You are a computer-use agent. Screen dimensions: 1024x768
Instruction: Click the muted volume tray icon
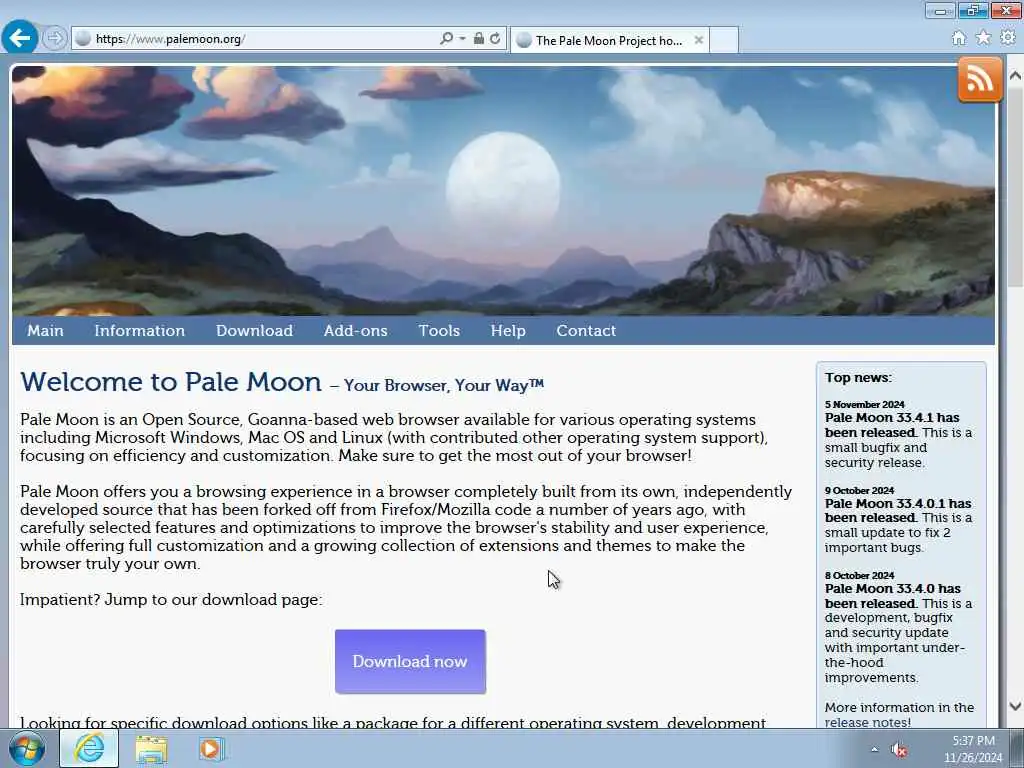[x=900, y=750]
